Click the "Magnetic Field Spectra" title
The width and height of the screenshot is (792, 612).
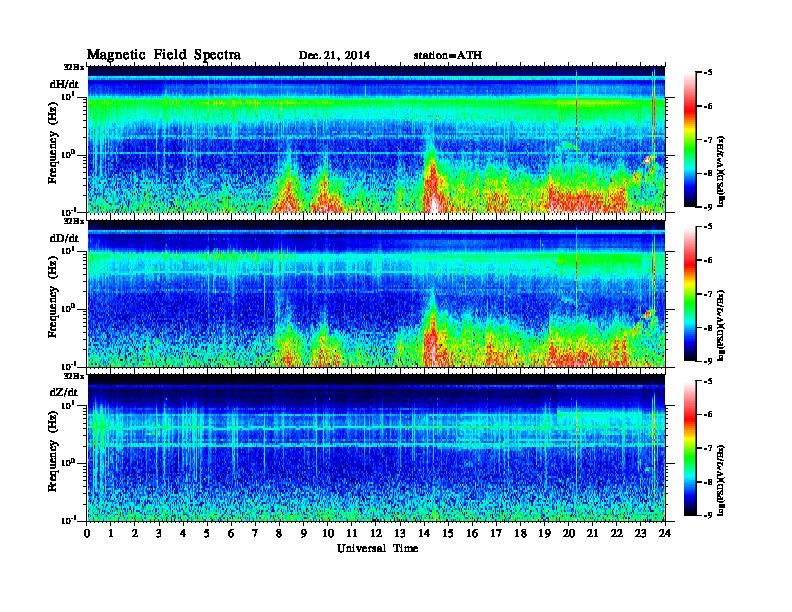(164, 55)
